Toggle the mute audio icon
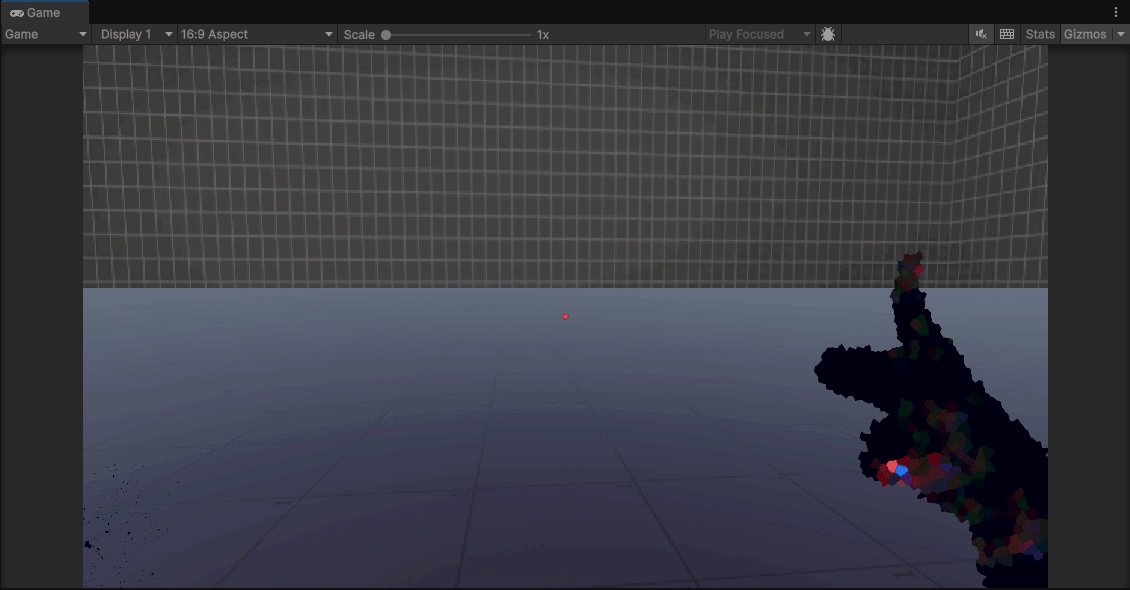1130x590 pixels. pos(981,34)
